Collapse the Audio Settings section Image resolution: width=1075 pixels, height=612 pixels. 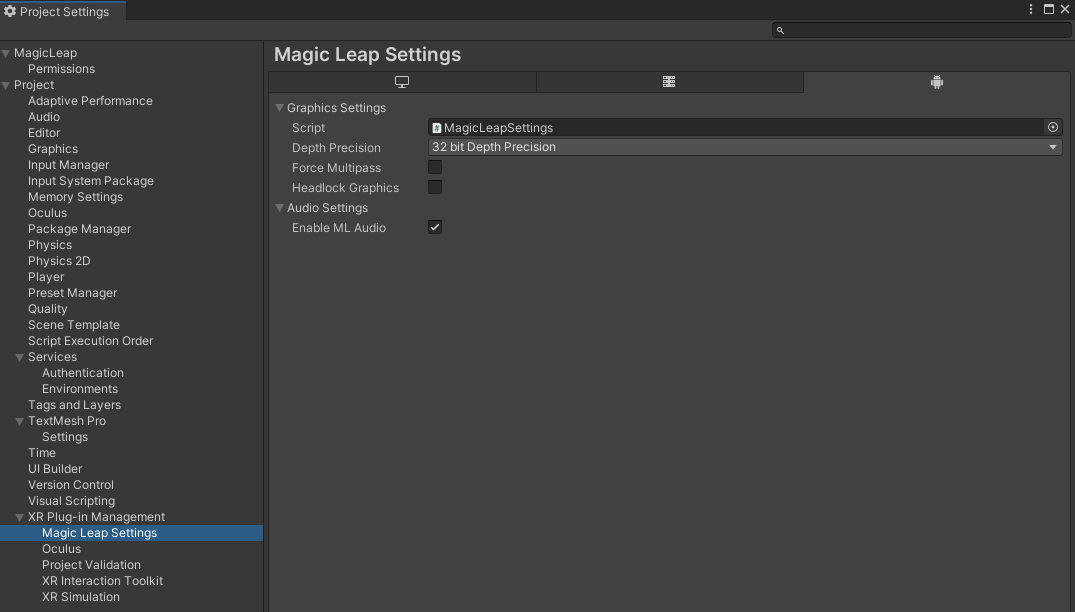coord(280,208)
